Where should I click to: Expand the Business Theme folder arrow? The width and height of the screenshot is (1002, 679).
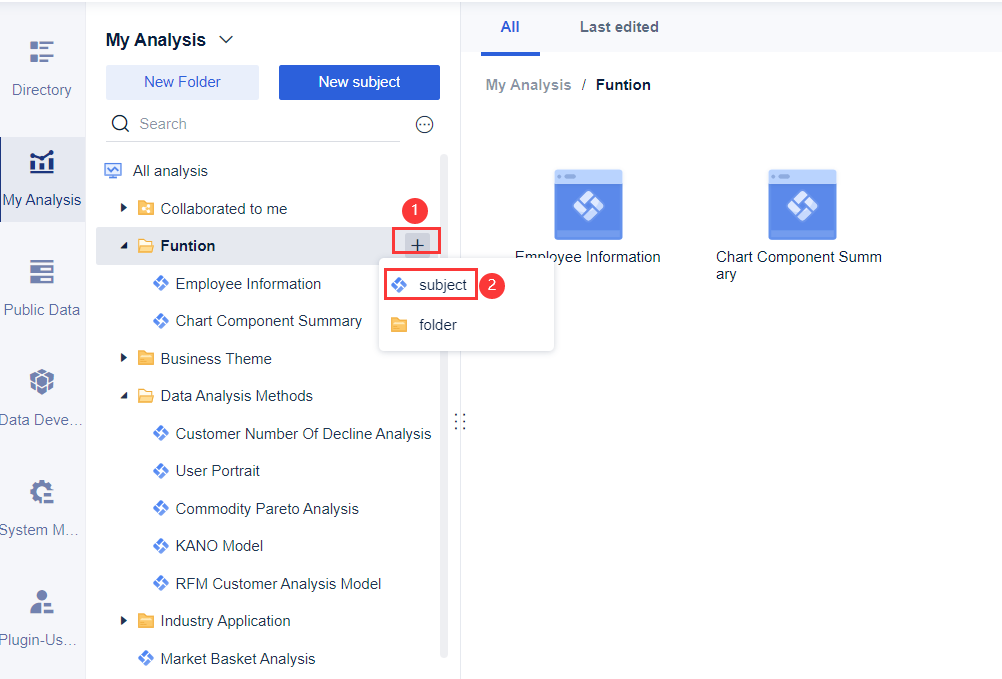[124, 358]
